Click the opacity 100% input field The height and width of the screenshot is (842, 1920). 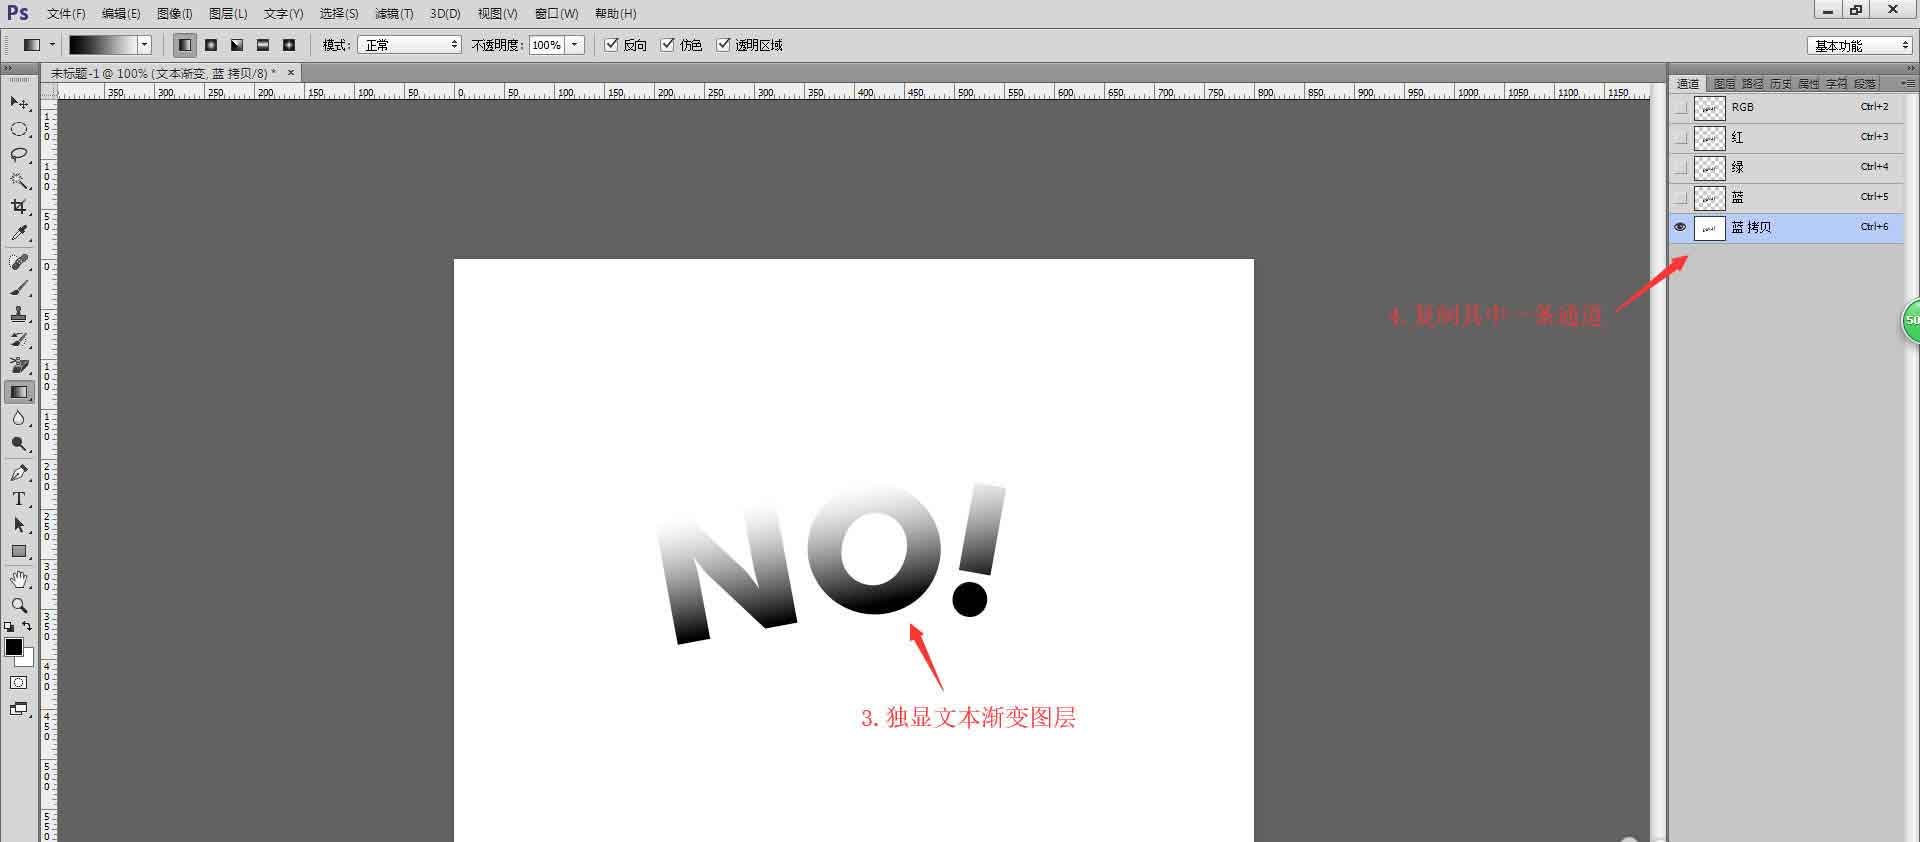tap(547, 45)
